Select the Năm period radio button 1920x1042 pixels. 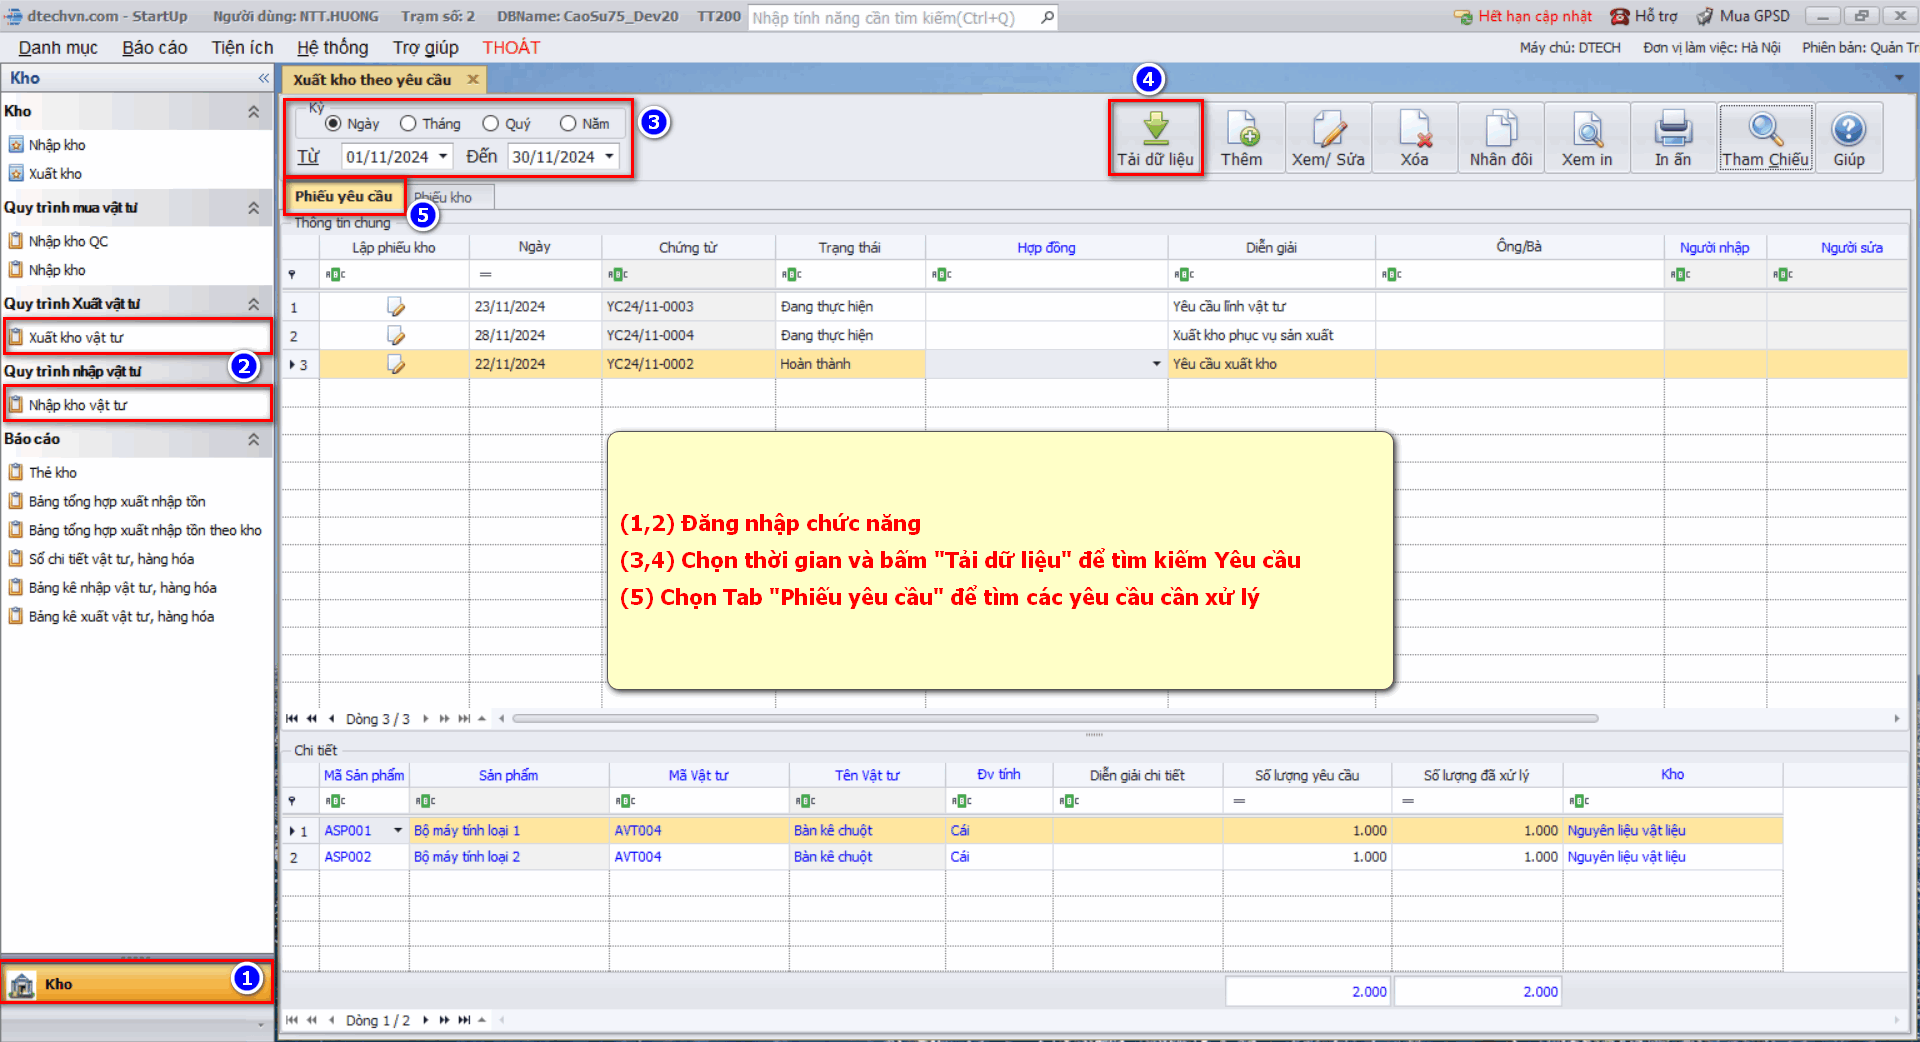[x=568, y=124]
